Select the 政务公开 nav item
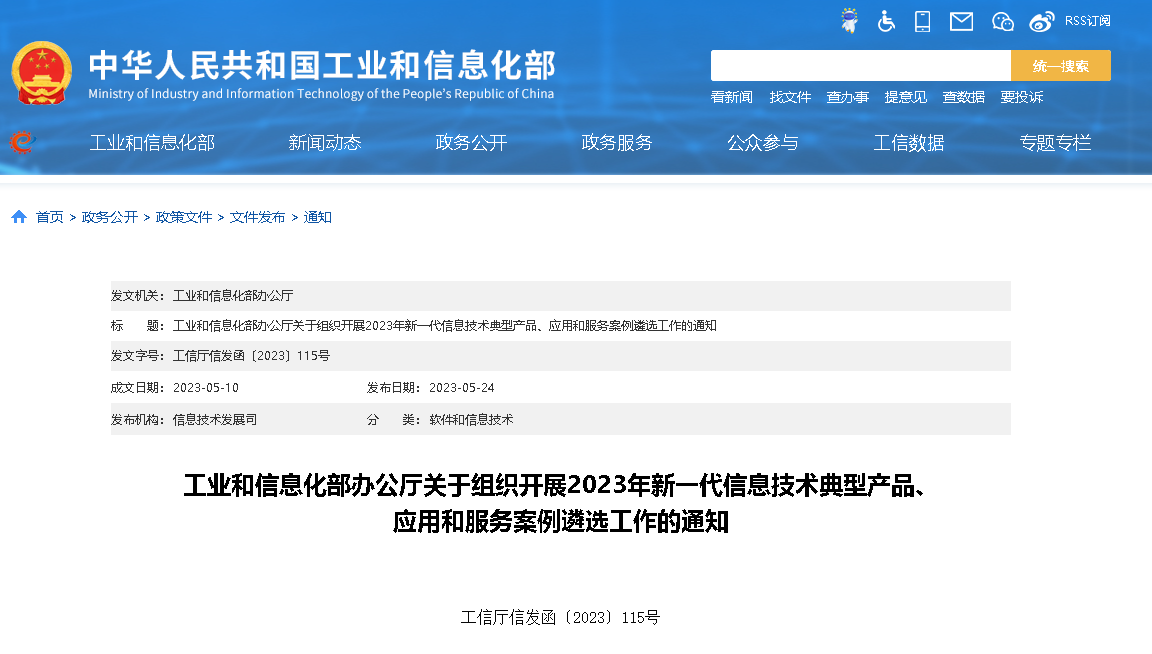The height and width of the screenshot is (654, 1152). [471, 143]
